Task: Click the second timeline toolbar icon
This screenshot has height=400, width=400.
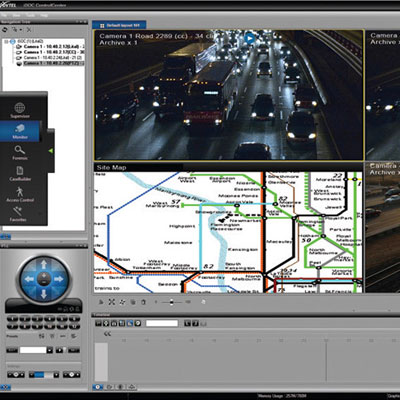Action: 106,323
